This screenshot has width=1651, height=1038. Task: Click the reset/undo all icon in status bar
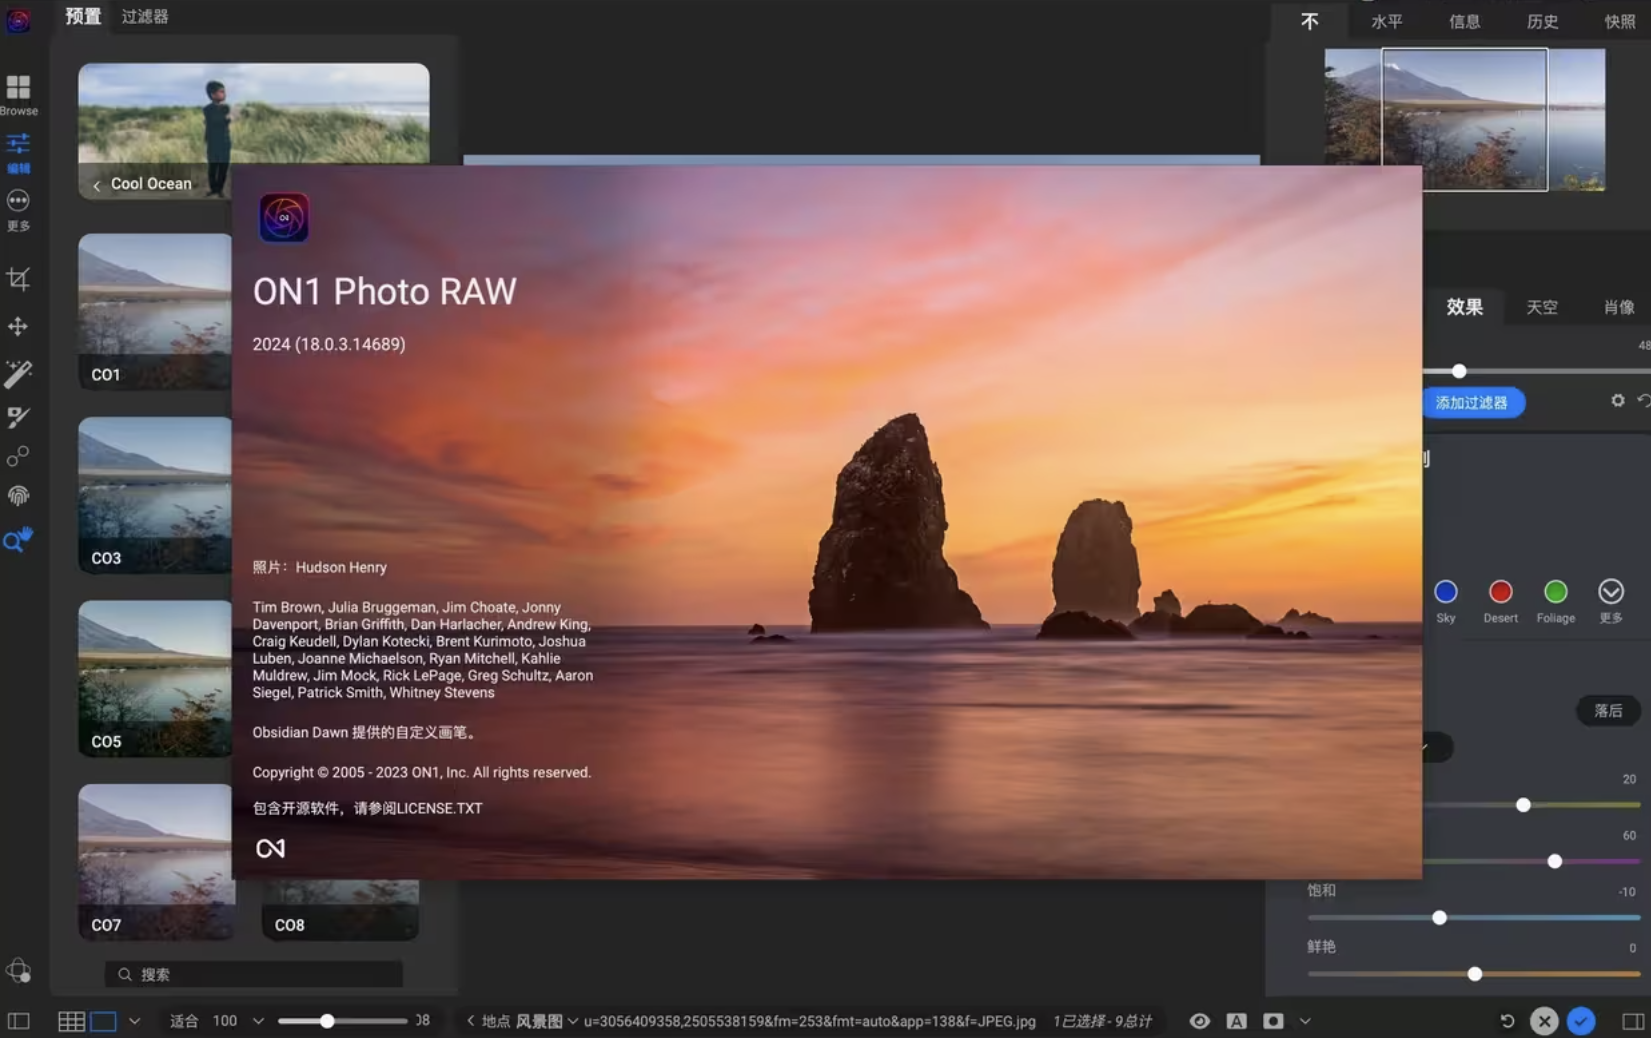point(1507,1021)
